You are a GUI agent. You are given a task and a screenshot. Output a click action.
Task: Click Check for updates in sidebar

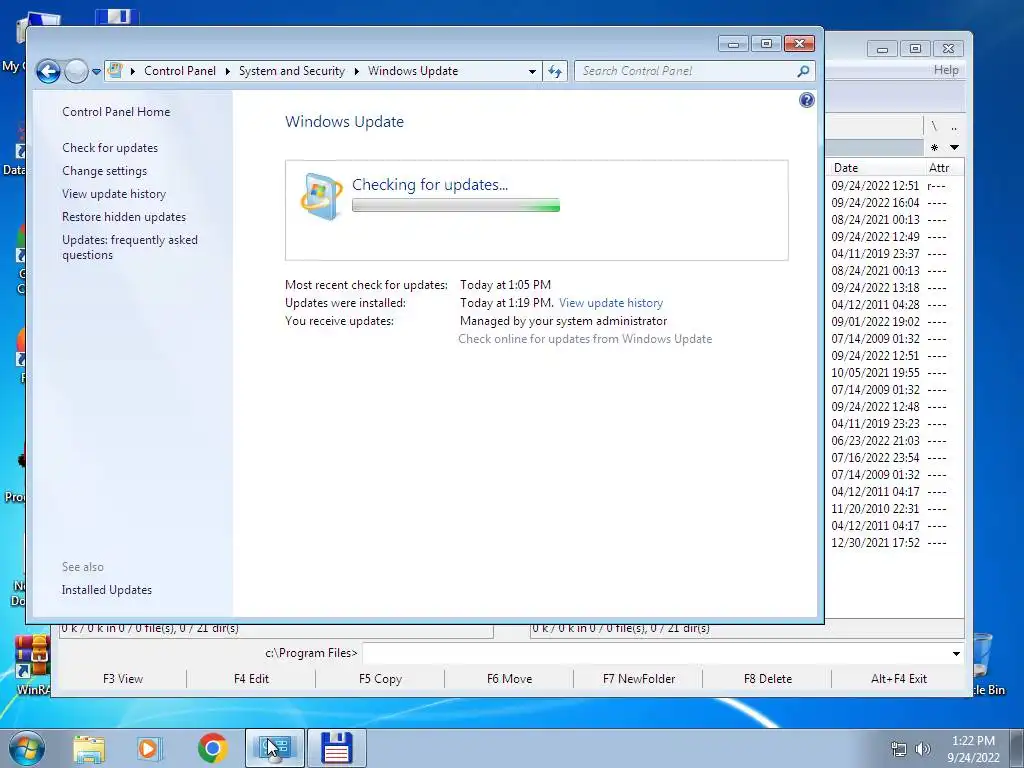tap(110, 148)
